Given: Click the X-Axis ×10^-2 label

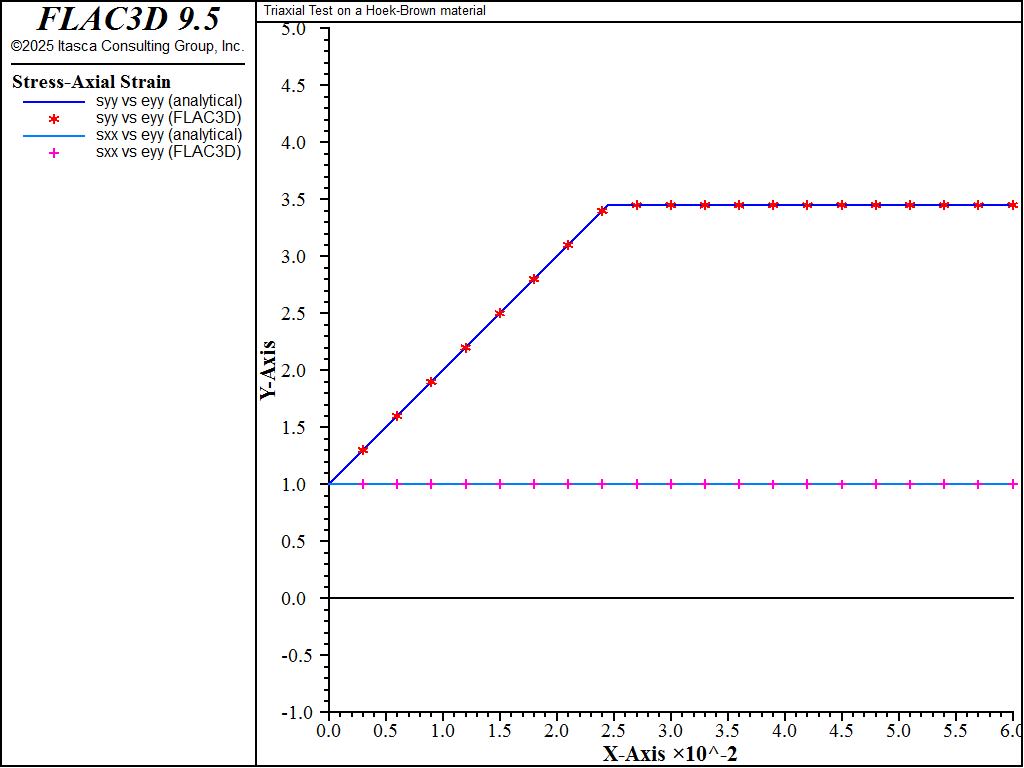Looking at the screenshot, I should 670,754.
